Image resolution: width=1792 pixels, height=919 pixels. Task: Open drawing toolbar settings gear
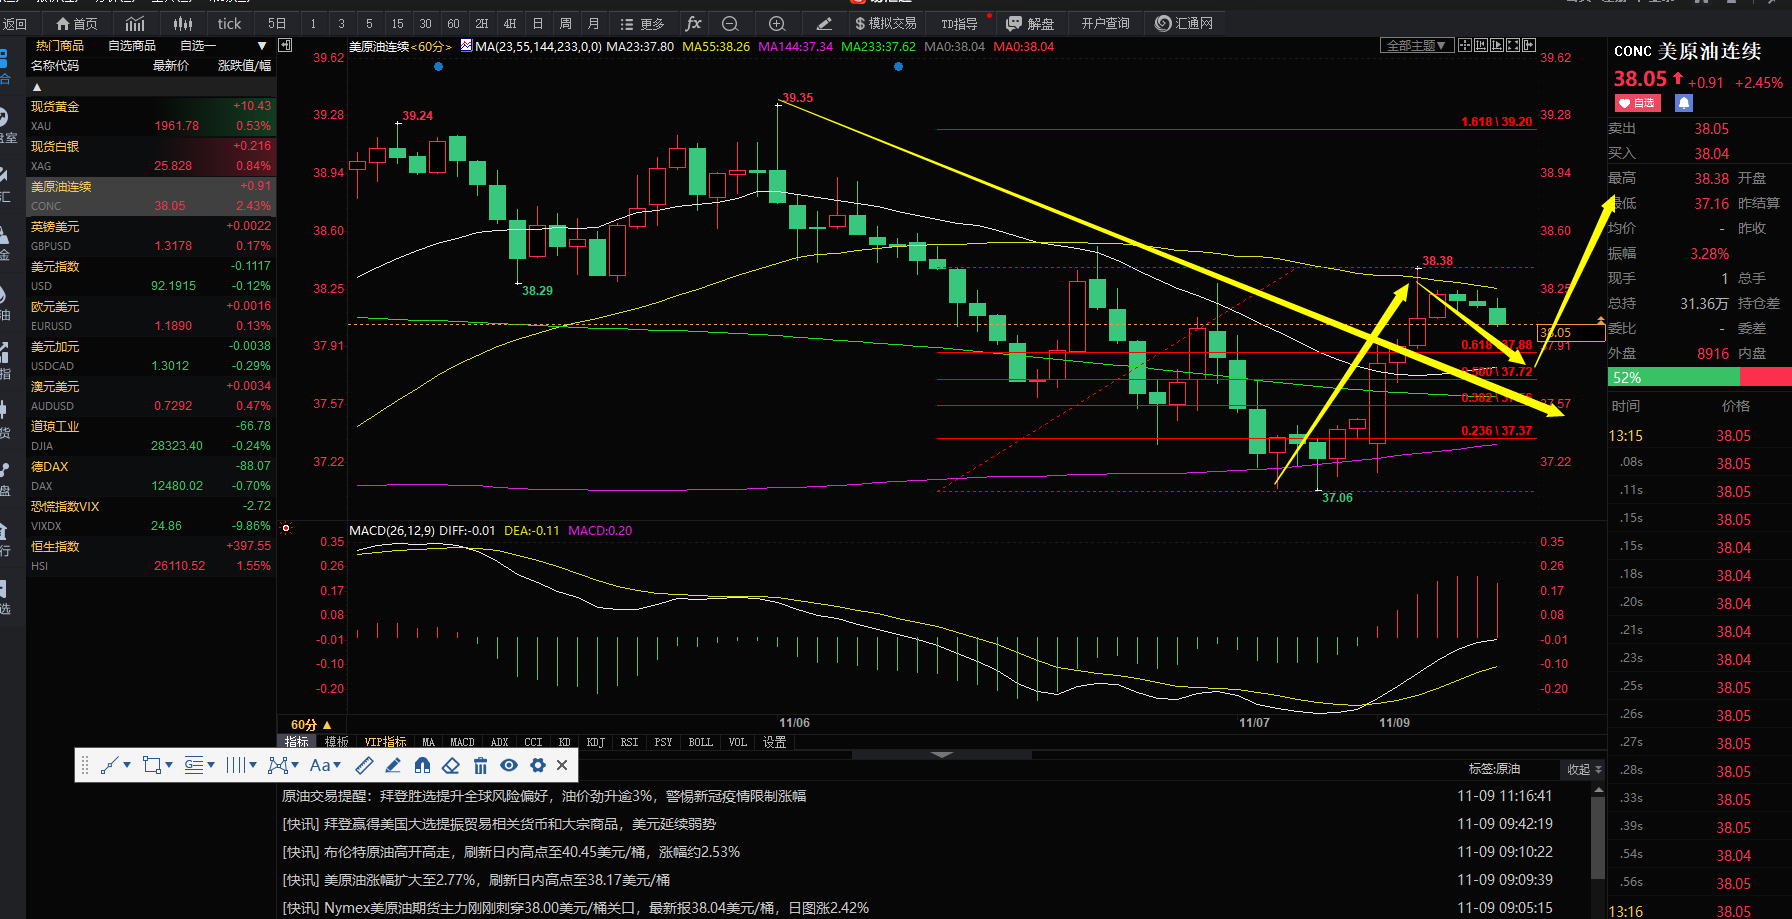pos(538,765)
